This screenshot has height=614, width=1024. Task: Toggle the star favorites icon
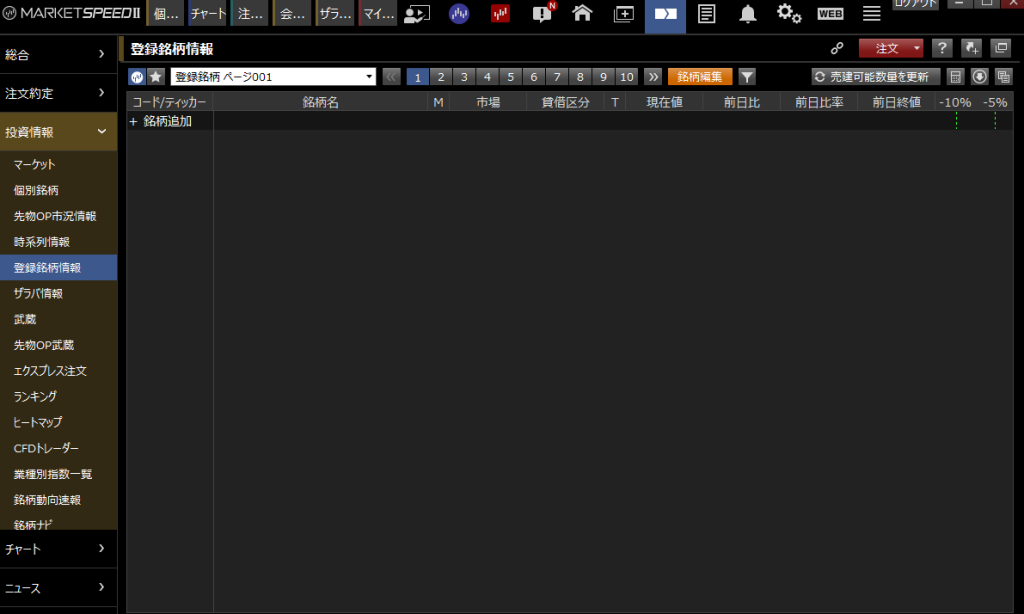[156, 77]
